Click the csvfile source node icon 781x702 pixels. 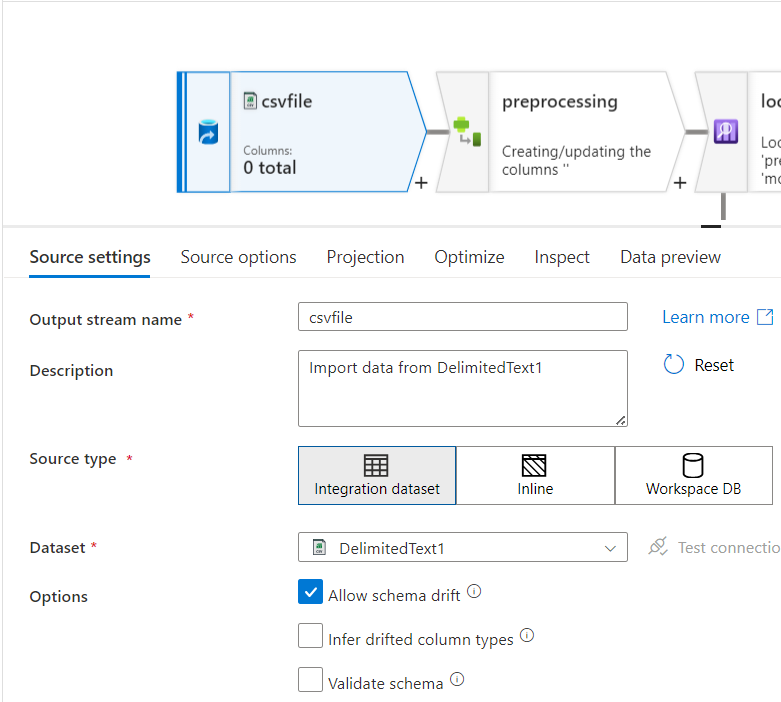pos(208,132)
